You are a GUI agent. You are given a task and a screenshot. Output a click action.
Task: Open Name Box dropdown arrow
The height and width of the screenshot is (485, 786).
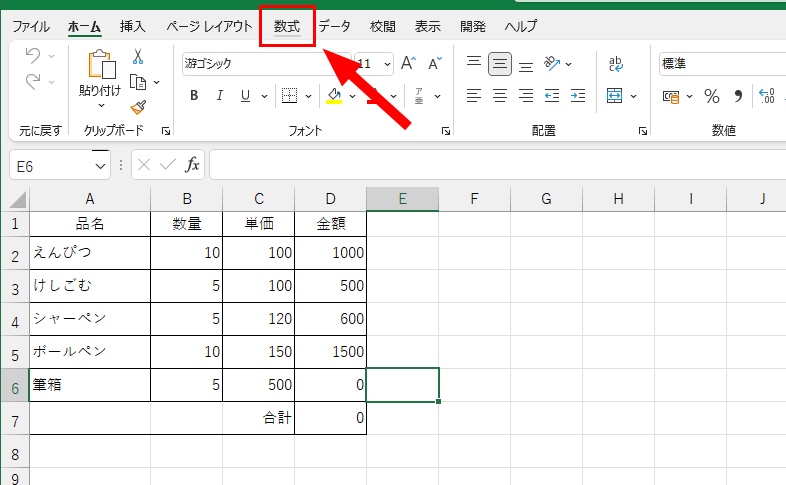pos(100,166)
